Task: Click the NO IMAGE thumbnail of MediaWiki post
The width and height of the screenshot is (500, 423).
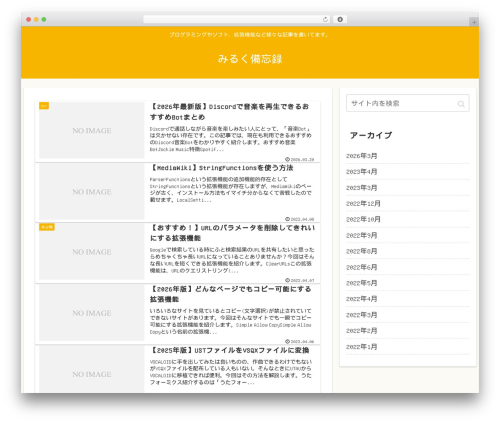Action: (x=92, y=192)
